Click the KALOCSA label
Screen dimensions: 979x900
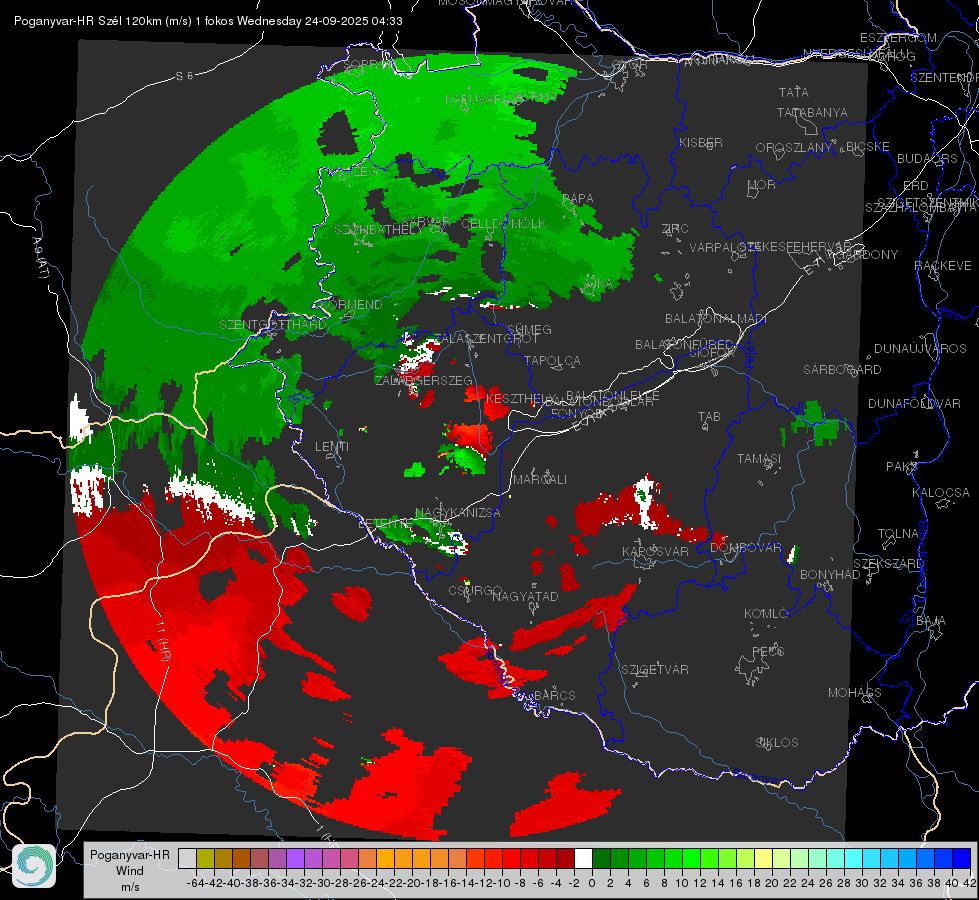tap(941, 492)
